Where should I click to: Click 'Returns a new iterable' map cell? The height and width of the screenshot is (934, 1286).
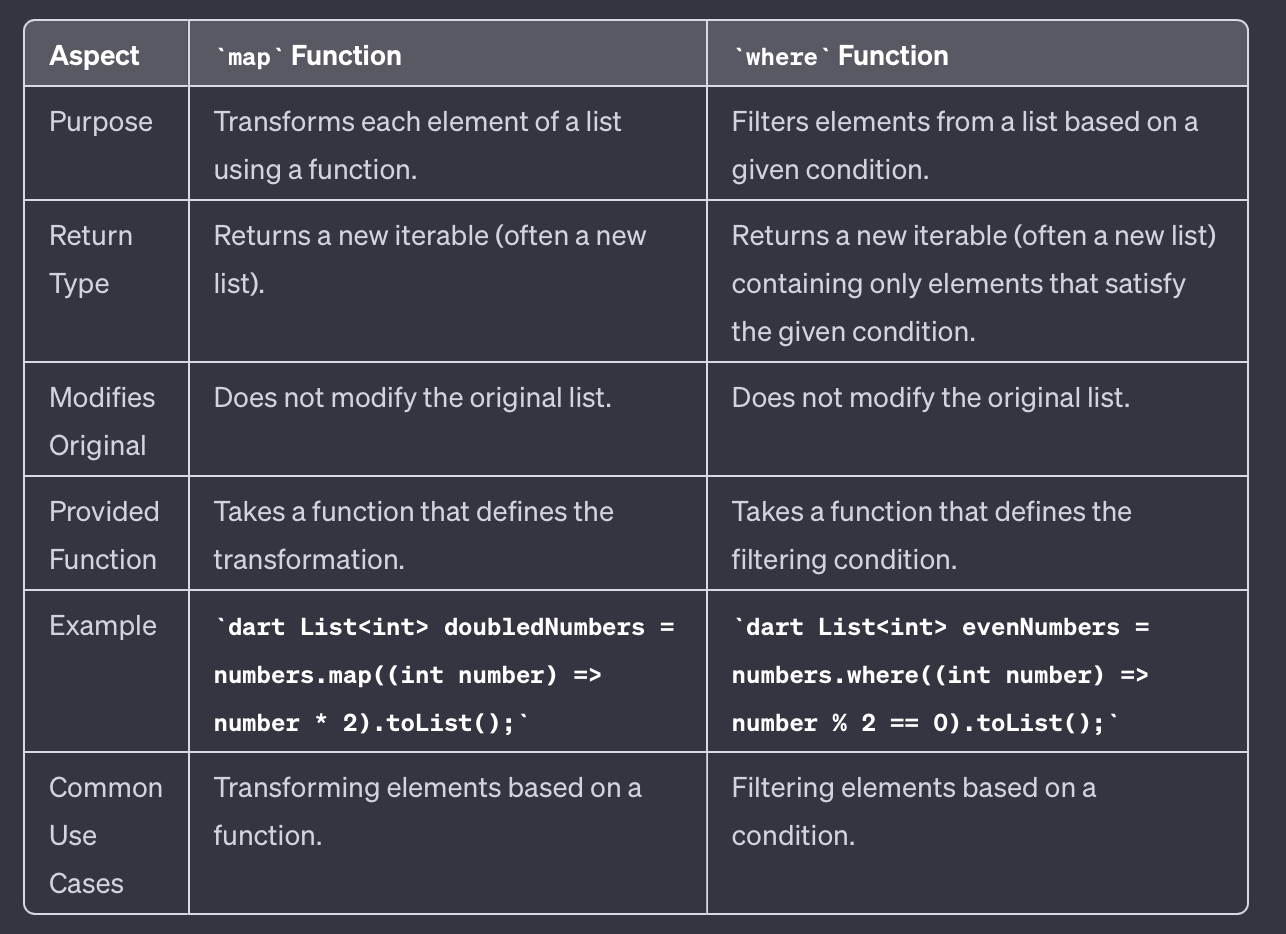pyautogui.click(x=430, y=260)
